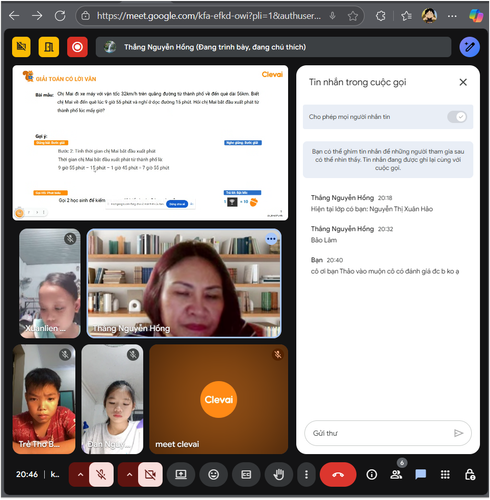Click Clevai logo on slide
Screen dimensions: 490x500
(272, 74)
